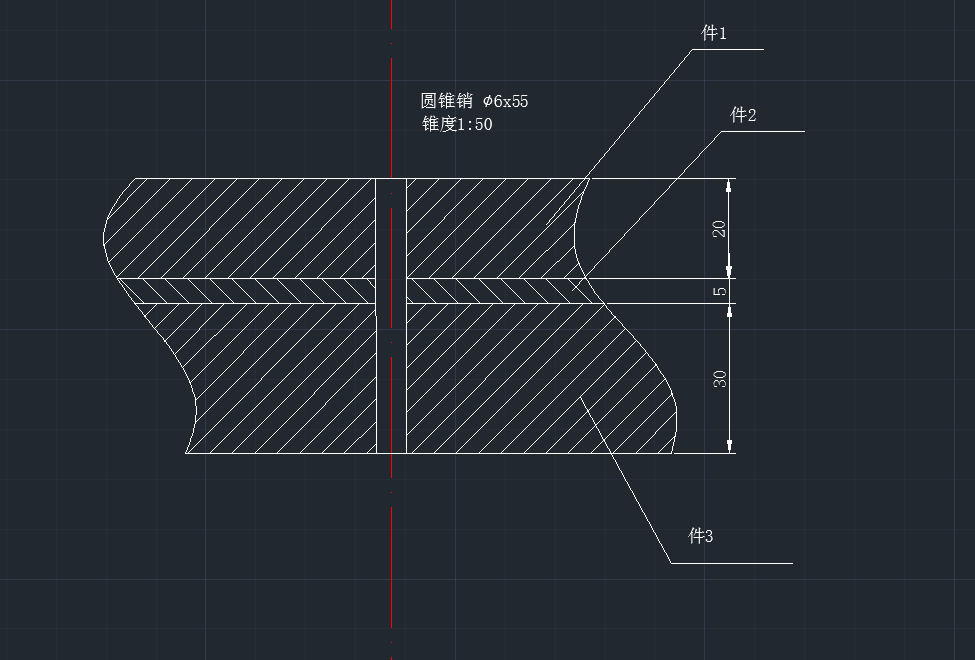The height and width of the screenshot is (660, 975).
Task: Select bottom layer hatch left of pin
Action: pos(280,380)
